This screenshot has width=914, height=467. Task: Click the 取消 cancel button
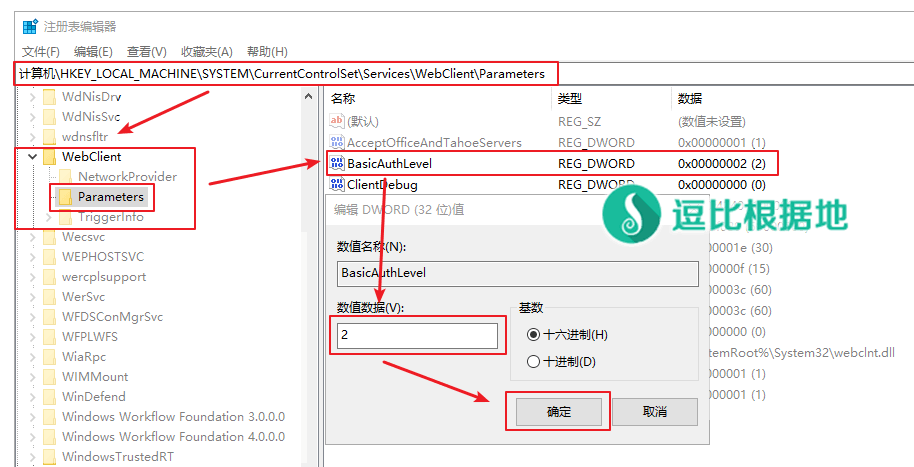coord(654,411)
